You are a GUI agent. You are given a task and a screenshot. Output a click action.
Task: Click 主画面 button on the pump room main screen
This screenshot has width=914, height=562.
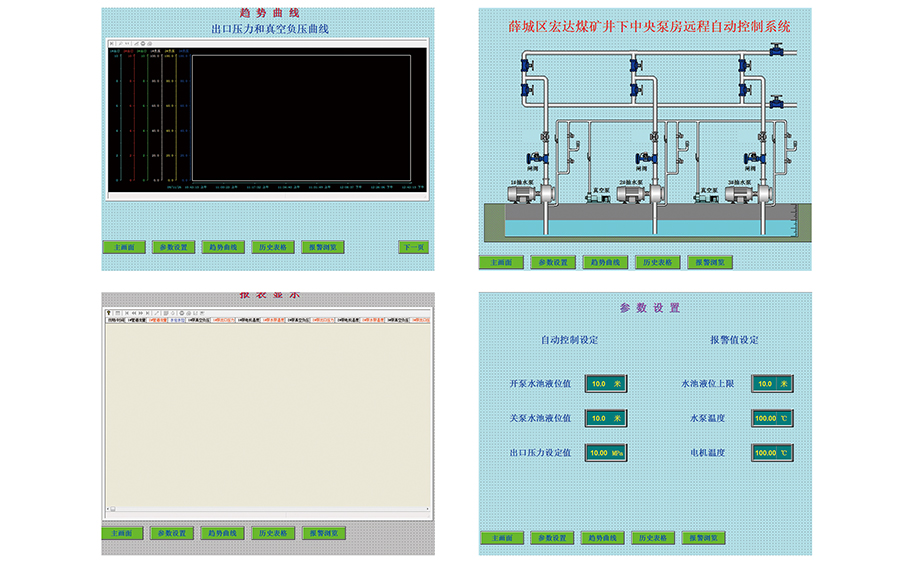(501, 262)
